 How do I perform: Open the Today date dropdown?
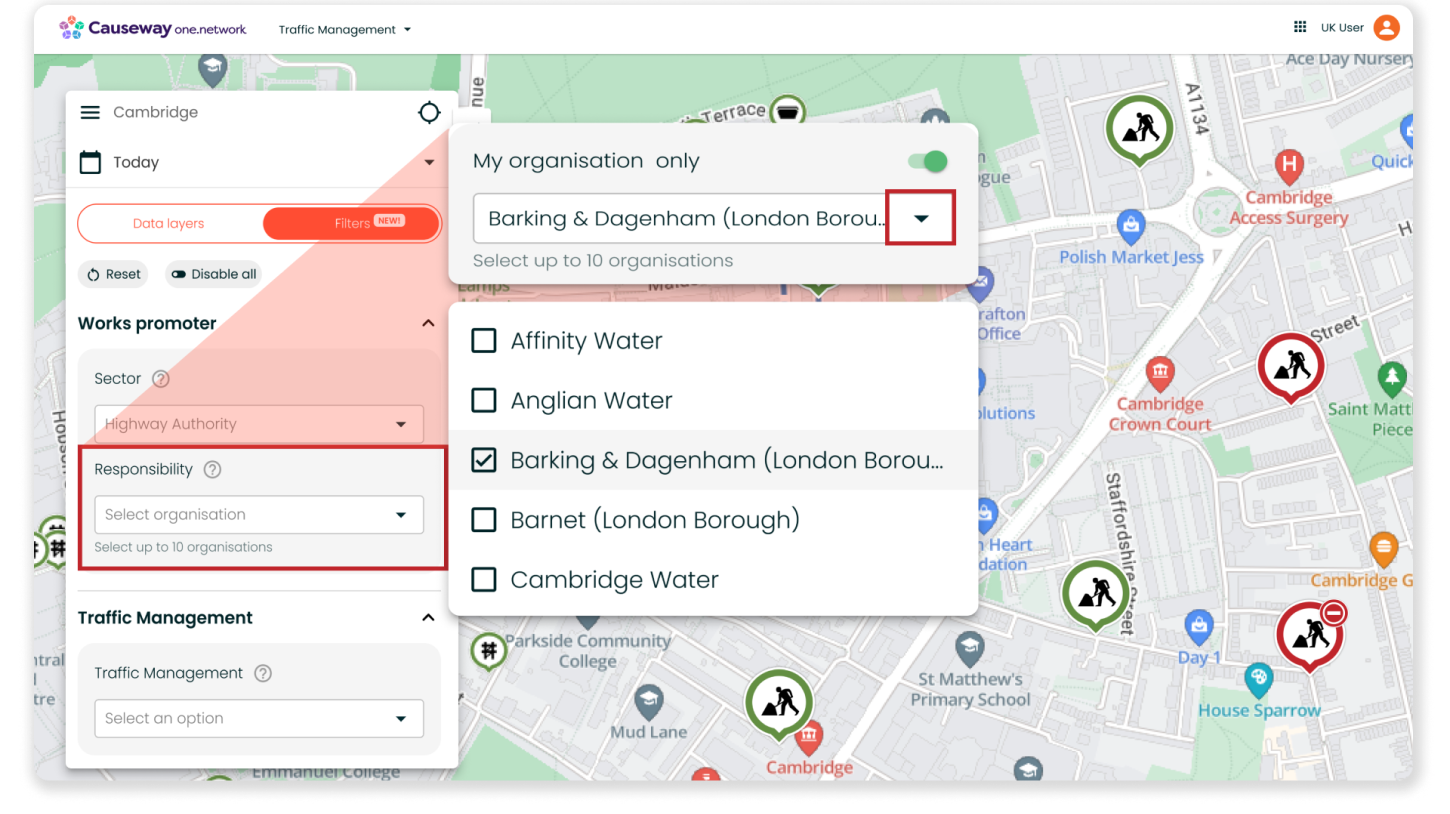(x=429, y=162)
